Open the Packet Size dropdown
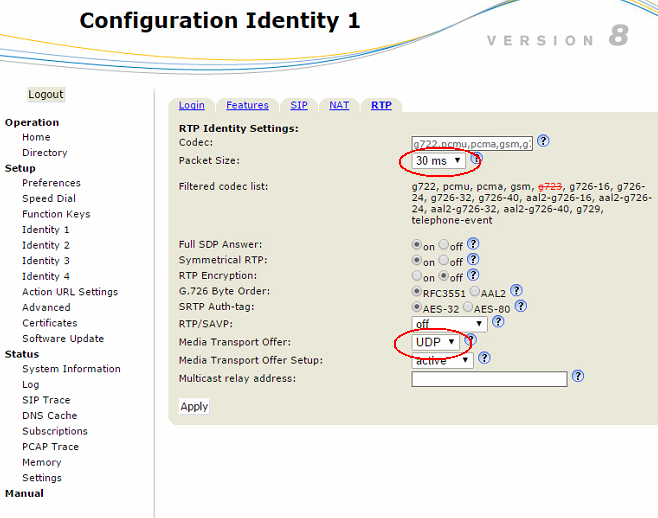 439,161
